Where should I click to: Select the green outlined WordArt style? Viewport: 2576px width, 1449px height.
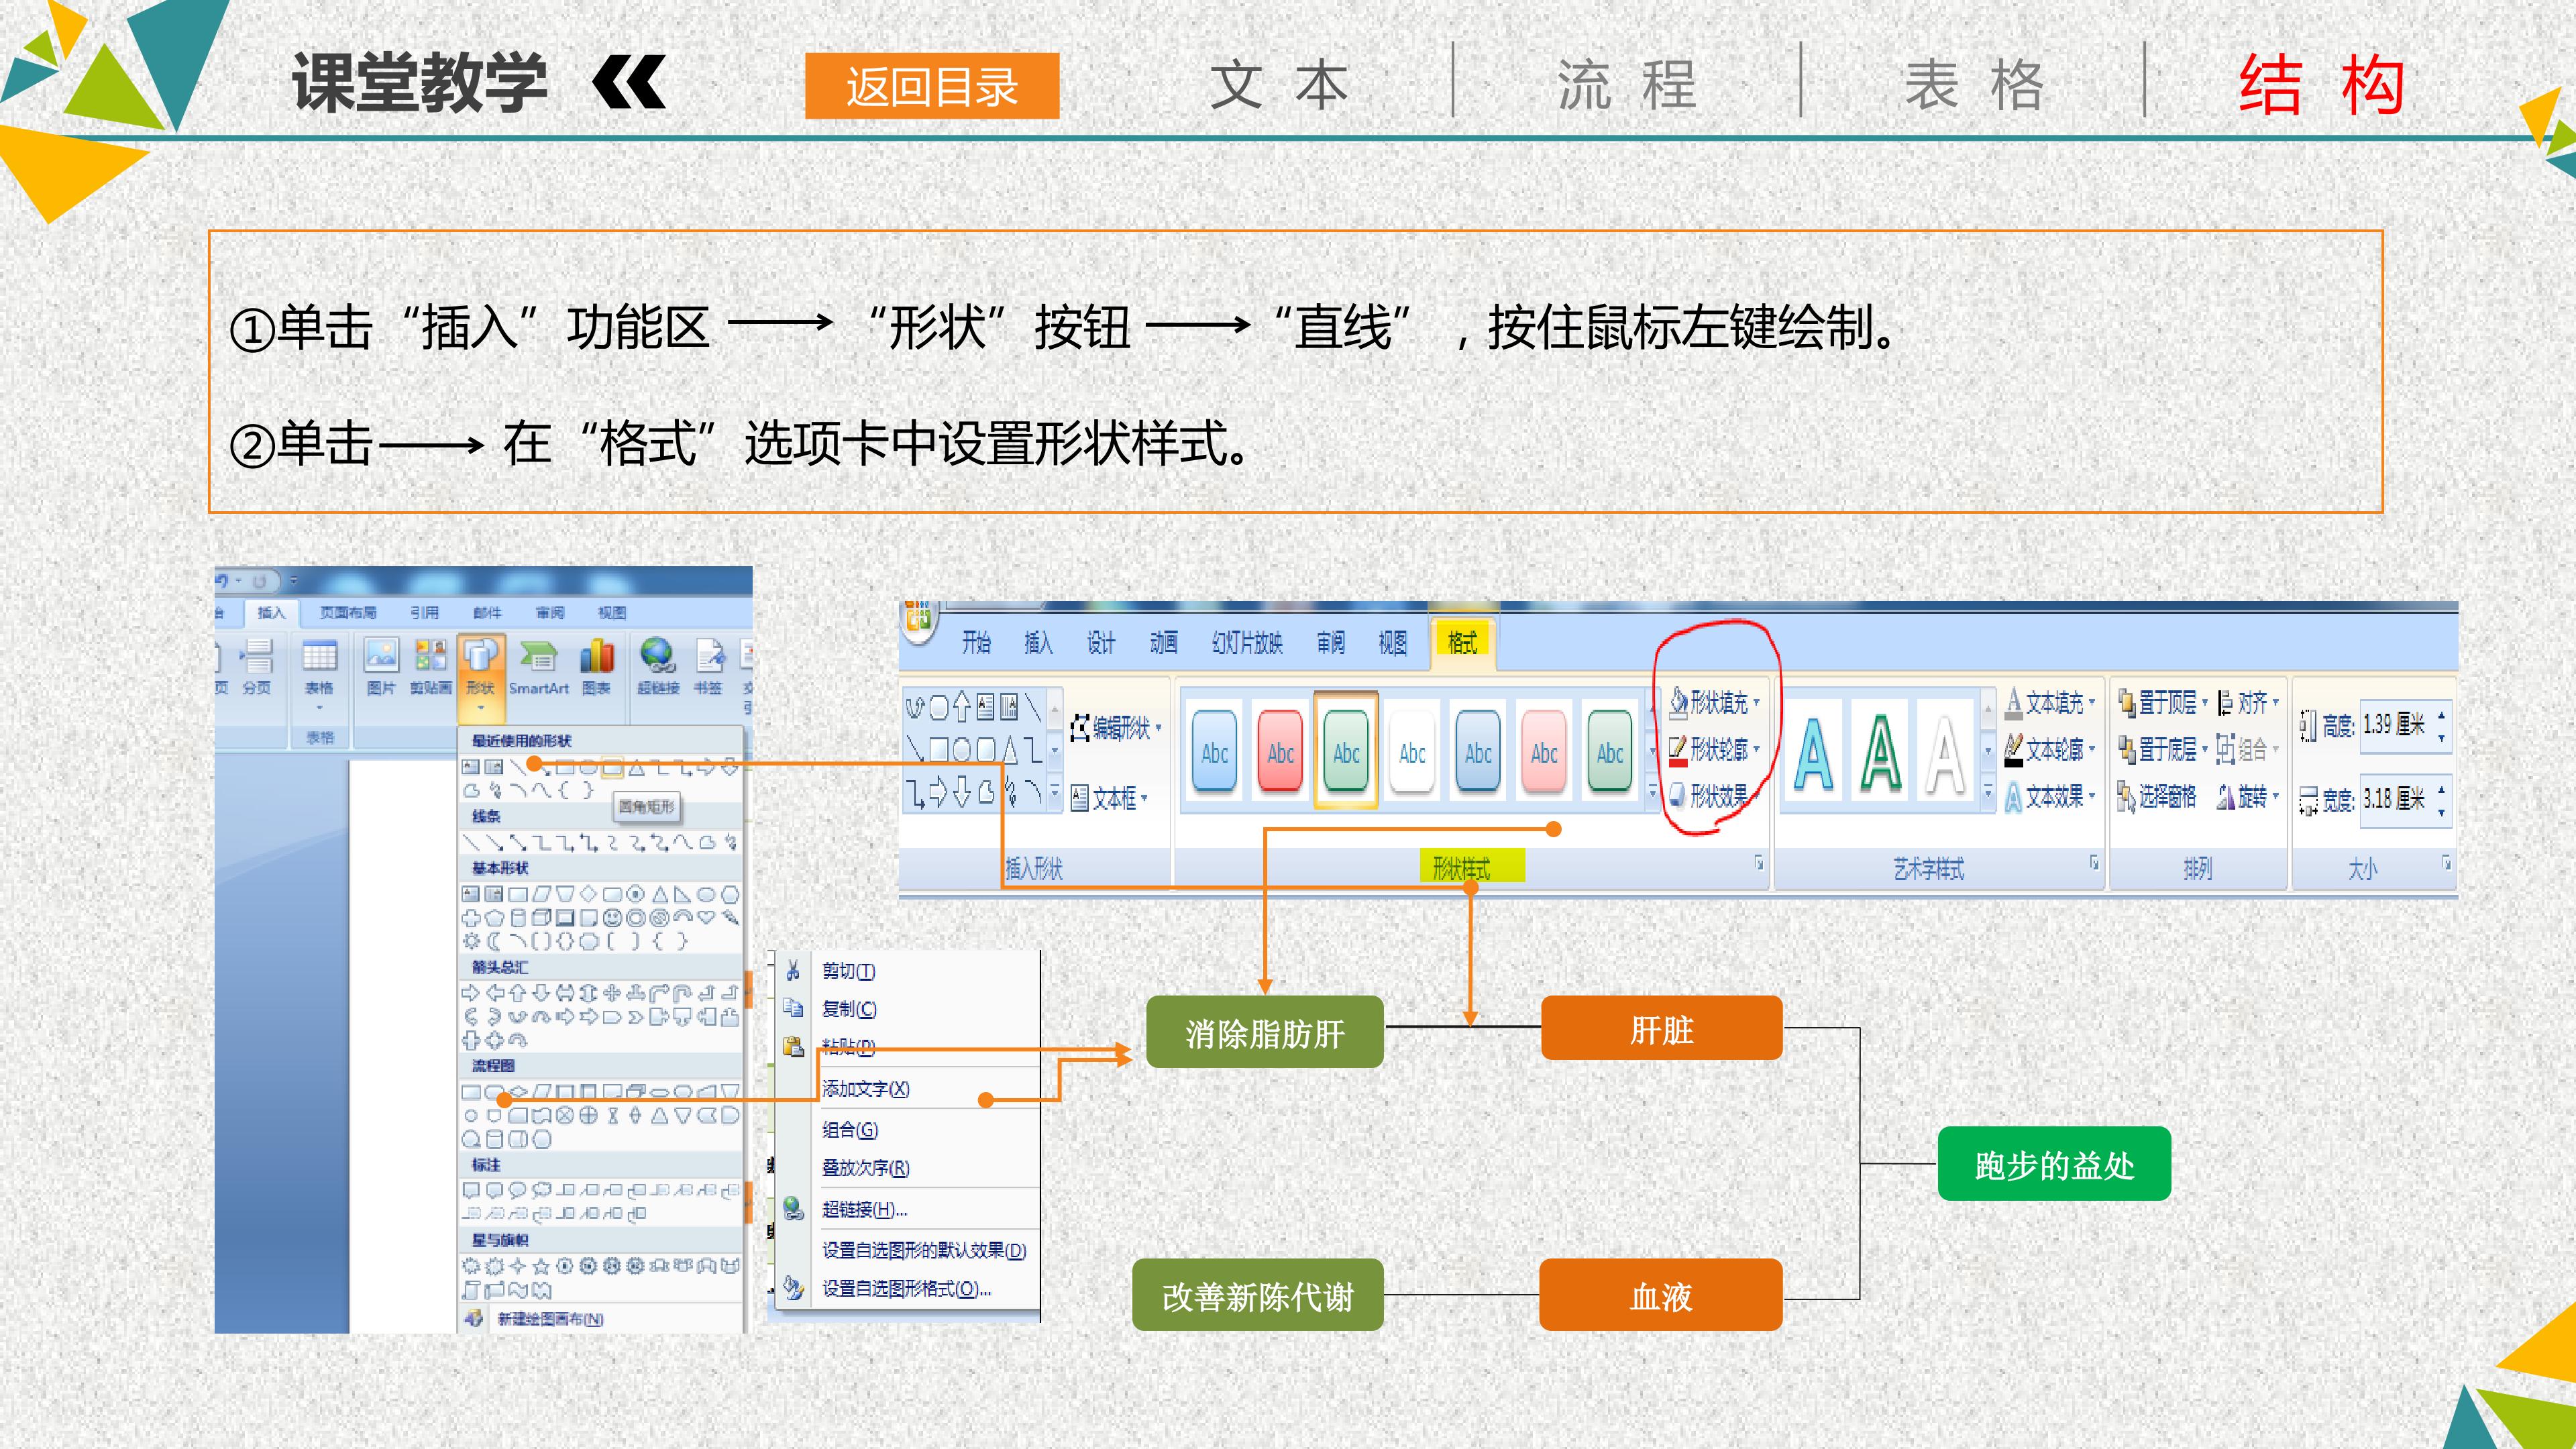coord(1880,754)
